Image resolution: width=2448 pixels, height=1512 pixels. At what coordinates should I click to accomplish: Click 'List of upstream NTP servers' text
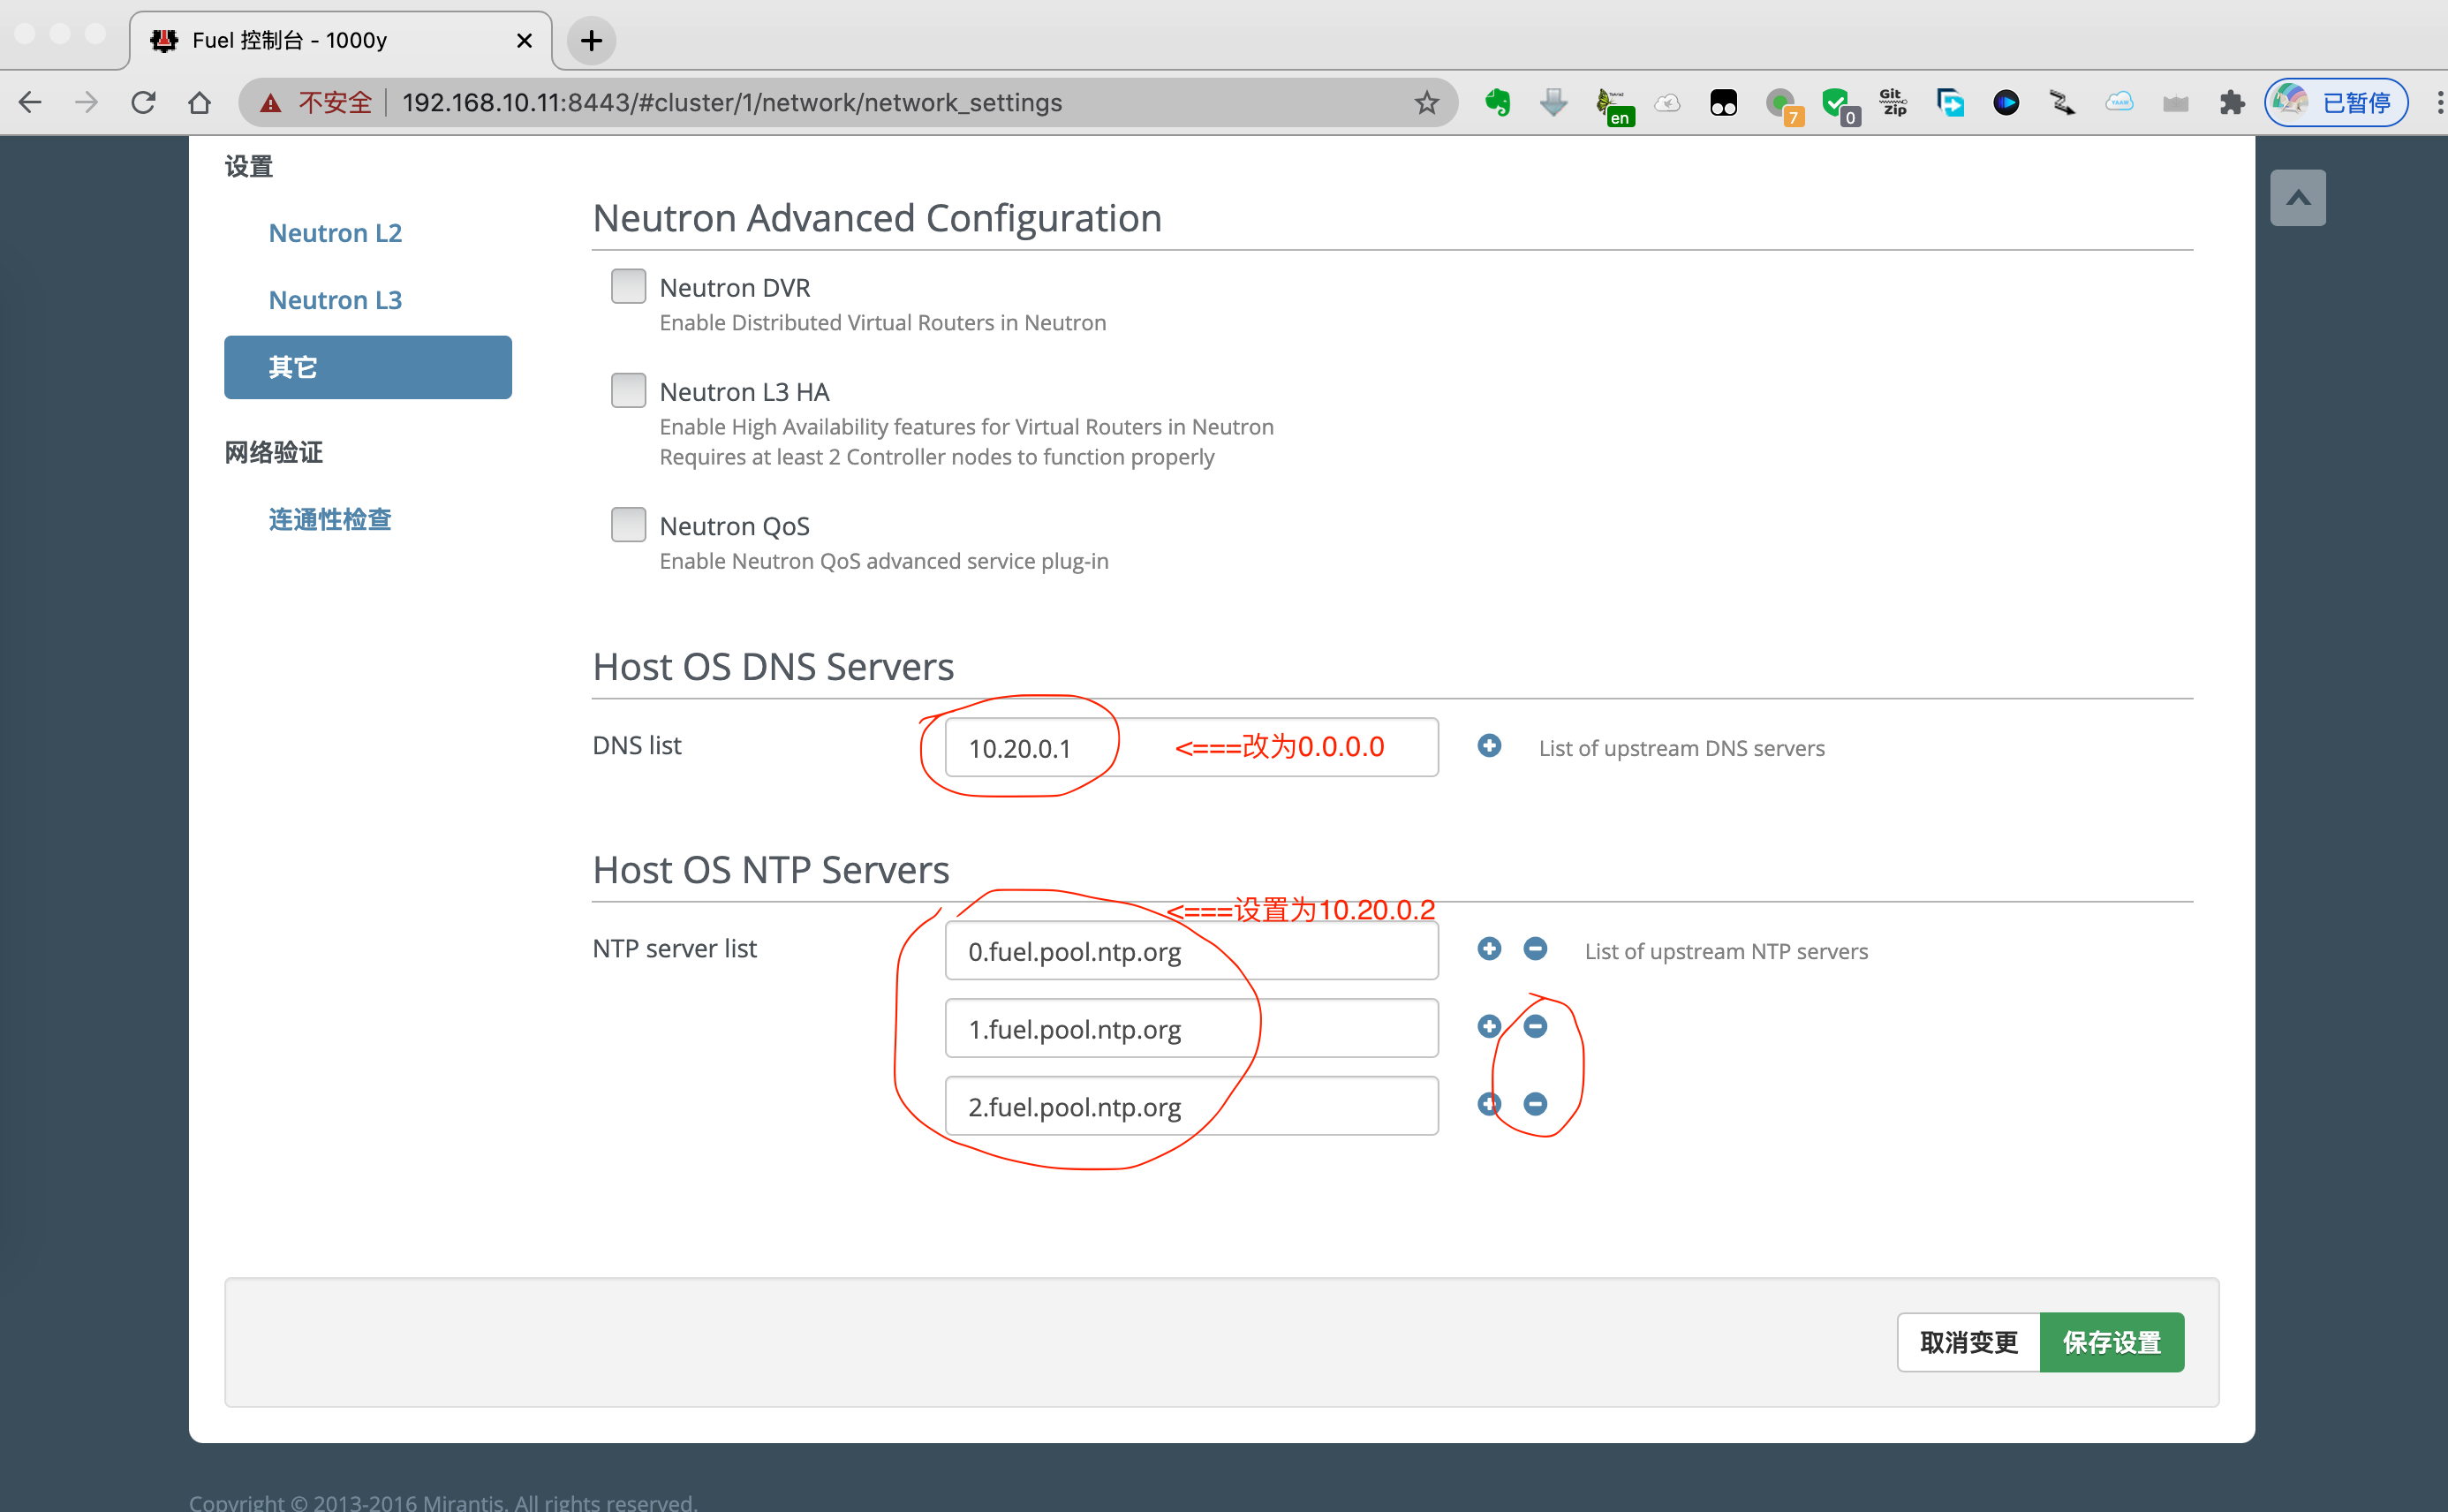point(1726,951)
